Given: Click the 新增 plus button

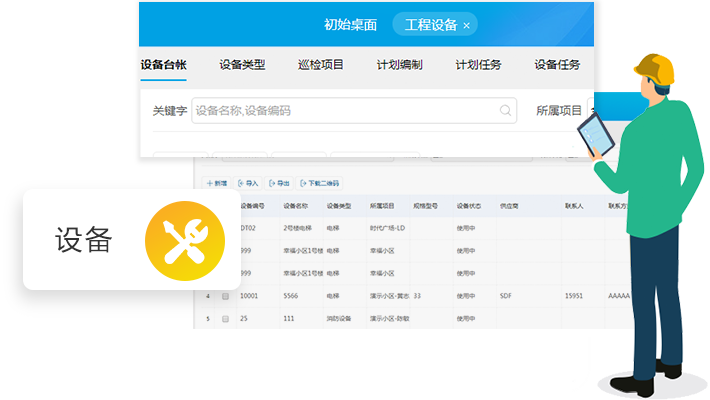Looking at the screenshot, I should [216, 184].
